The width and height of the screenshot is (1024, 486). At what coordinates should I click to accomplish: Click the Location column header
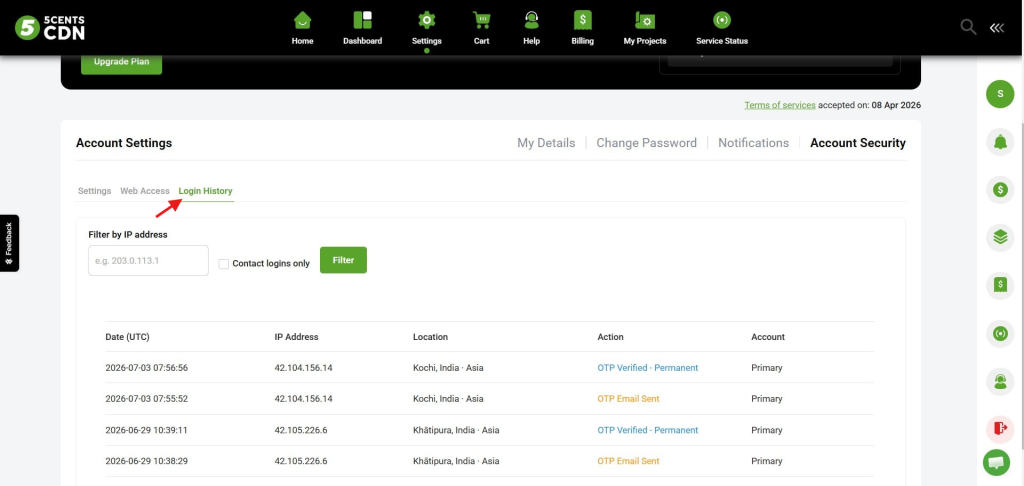coord(430,337)
